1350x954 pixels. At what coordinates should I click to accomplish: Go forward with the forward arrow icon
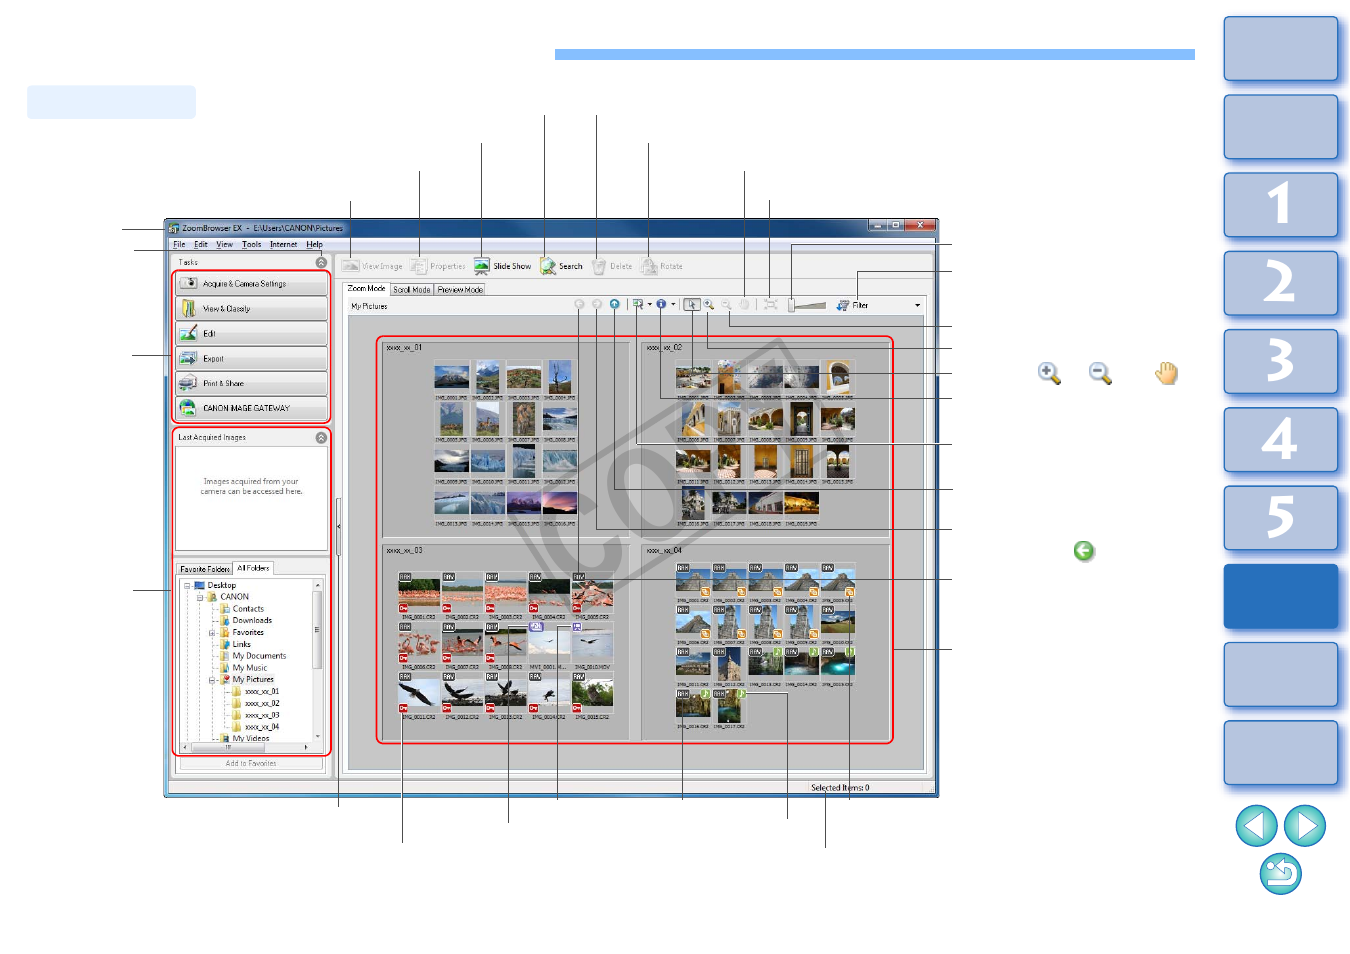pyautogui.click(x=597, y=304)
